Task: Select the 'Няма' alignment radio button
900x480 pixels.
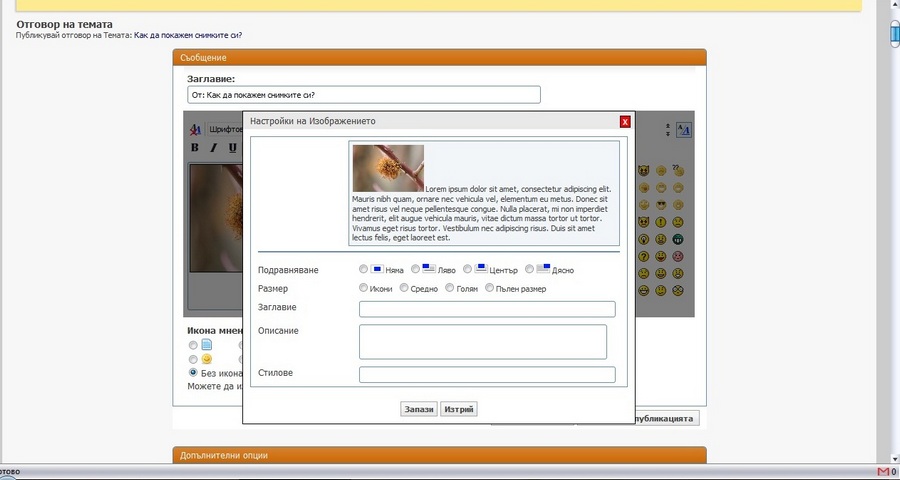Action: (x=363, y=270)
